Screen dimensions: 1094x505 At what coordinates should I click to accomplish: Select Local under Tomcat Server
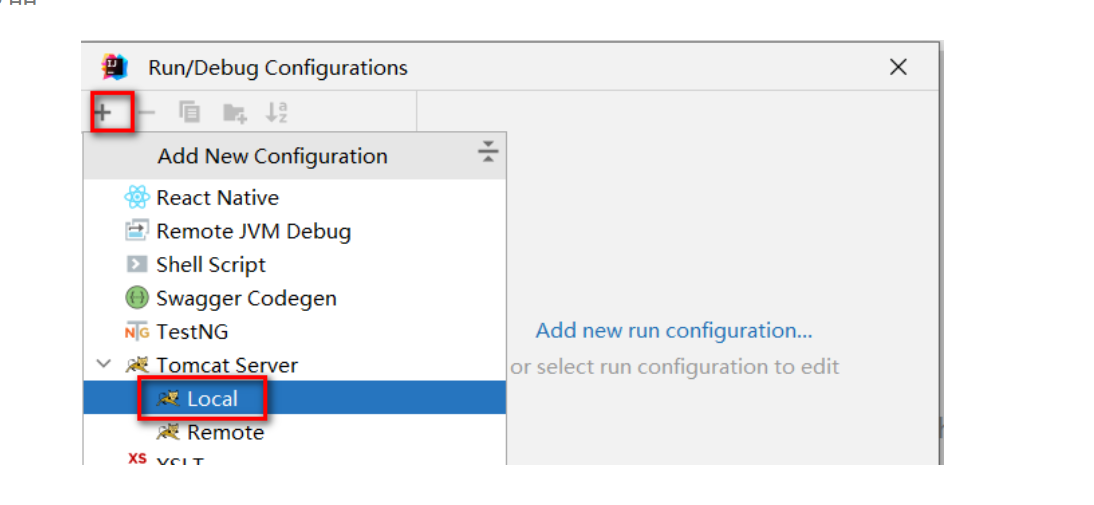pyautogui.click(x=294, y=398)
